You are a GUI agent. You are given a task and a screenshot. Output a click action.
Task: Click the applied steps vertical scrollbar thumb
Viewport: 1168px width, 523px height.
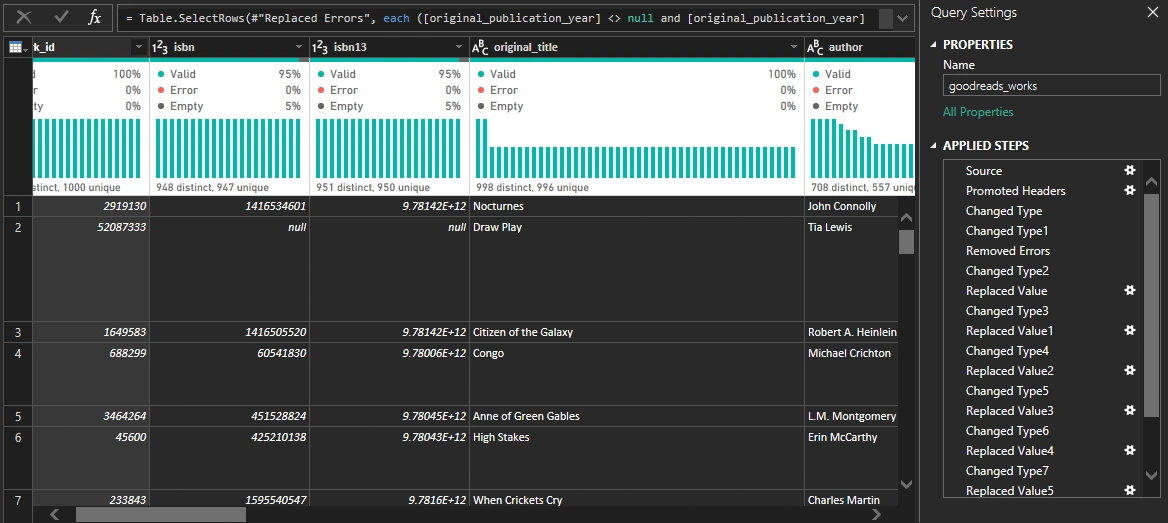tap(1152, 304)
